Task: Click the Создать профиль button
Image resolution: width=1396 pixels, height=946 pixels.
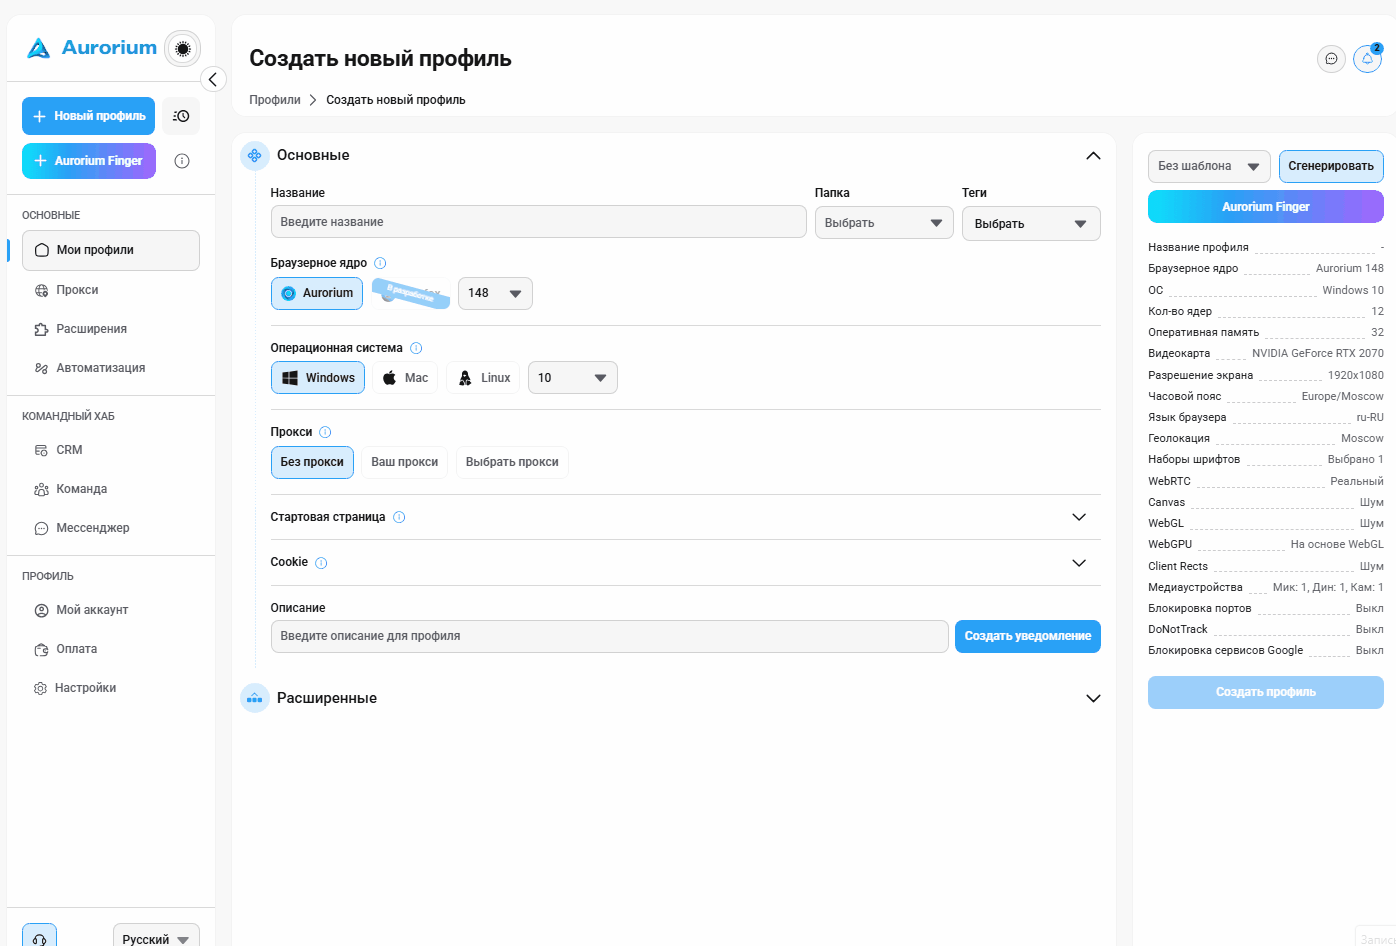Action: (1266, 692)
